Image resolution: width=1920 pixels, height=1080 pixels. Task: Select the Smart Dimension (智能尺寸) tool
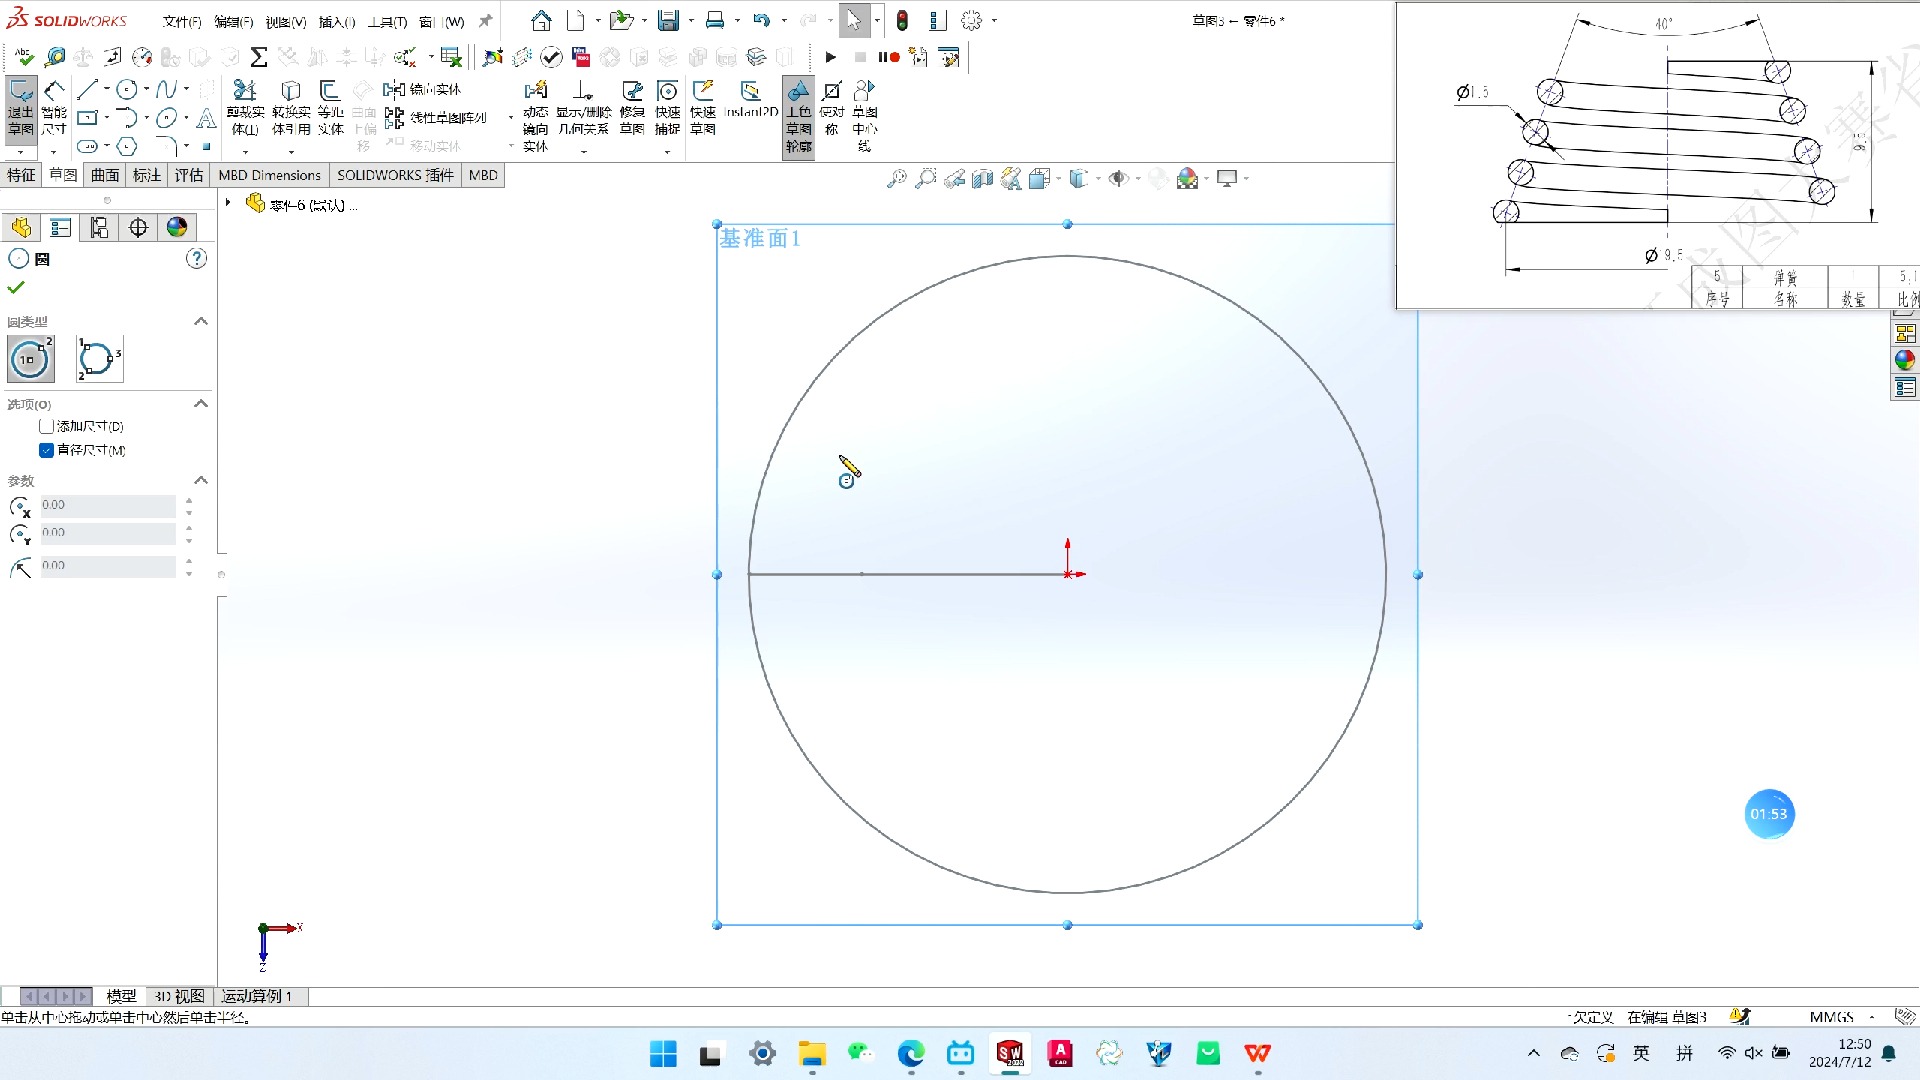tap(54, 107)
